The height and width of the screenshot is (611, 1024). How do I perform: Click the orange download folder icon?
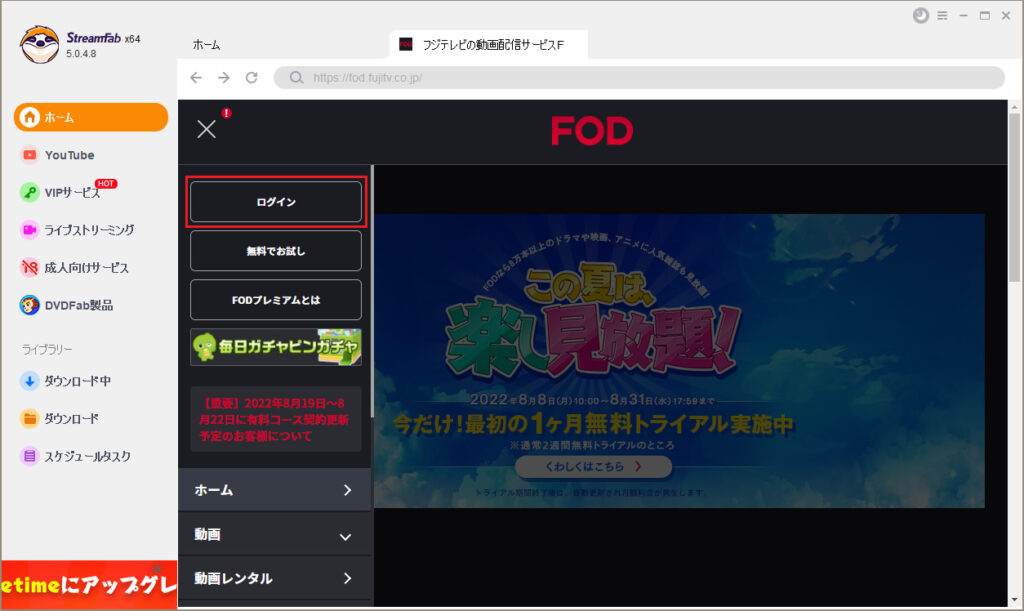(x=29, y=418)
